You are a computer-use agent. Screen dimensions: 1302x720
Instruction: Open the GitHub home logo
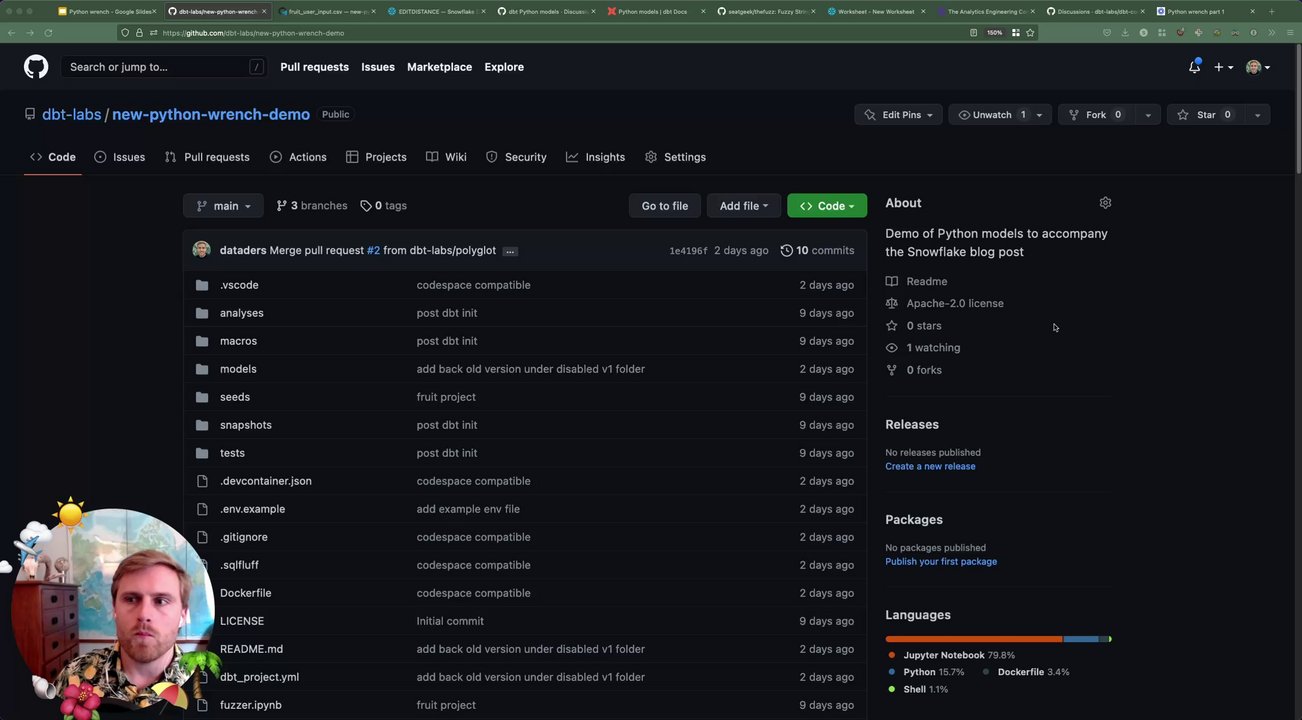(36, 67)
